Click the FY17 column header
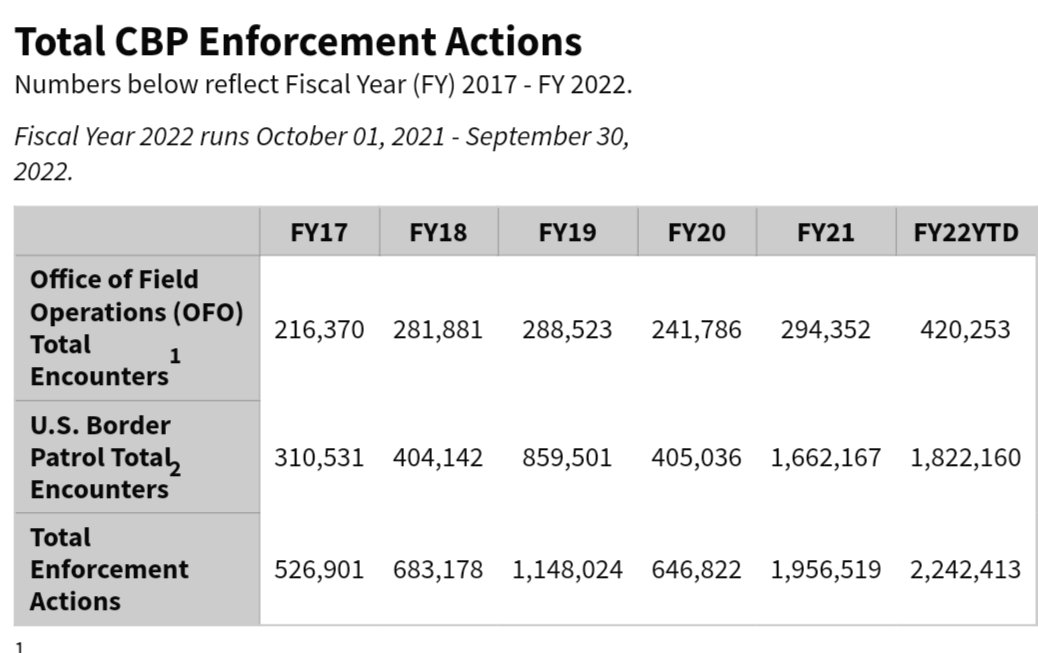Viewport: 1038px width, 653px height. click(319, 233)
